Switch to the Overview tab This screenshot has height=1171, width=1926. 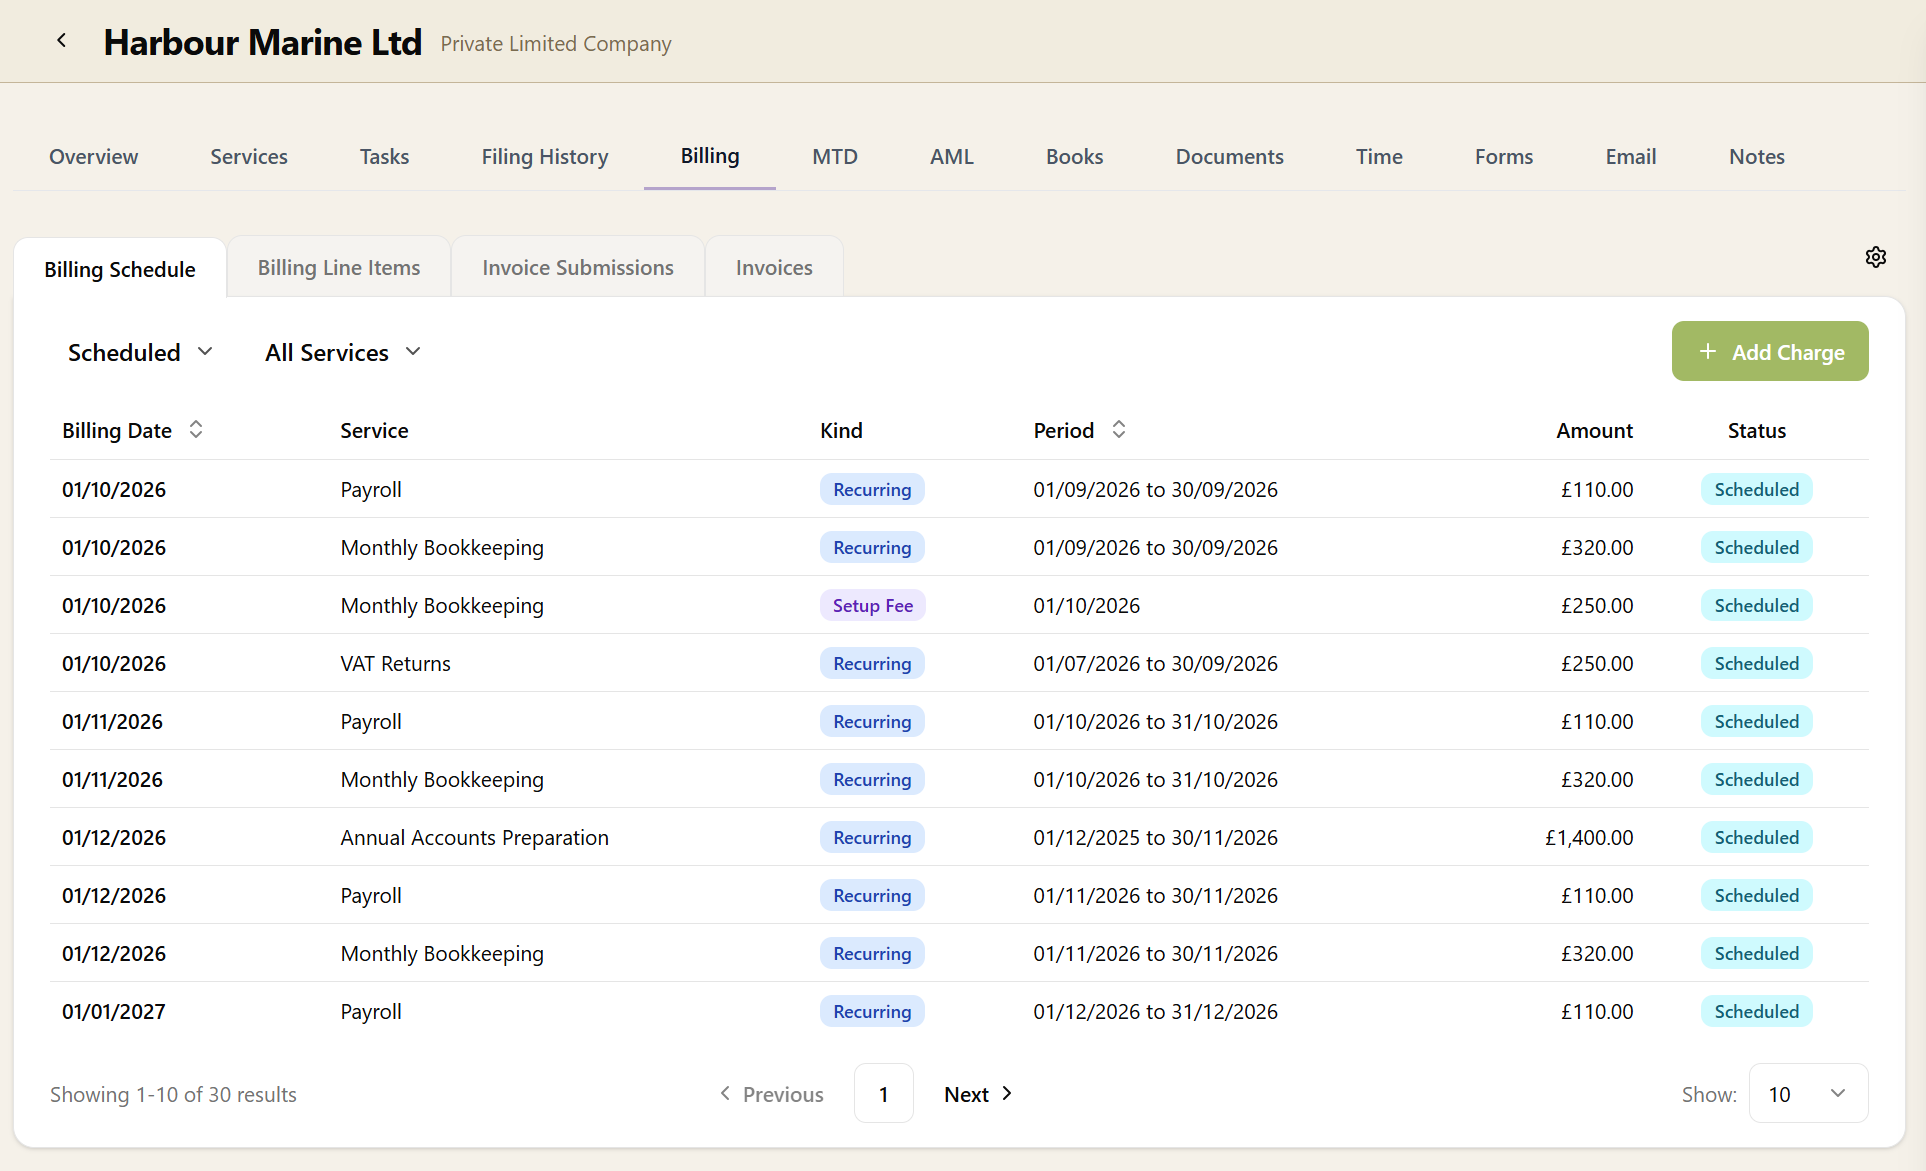(x=94, y=157)
